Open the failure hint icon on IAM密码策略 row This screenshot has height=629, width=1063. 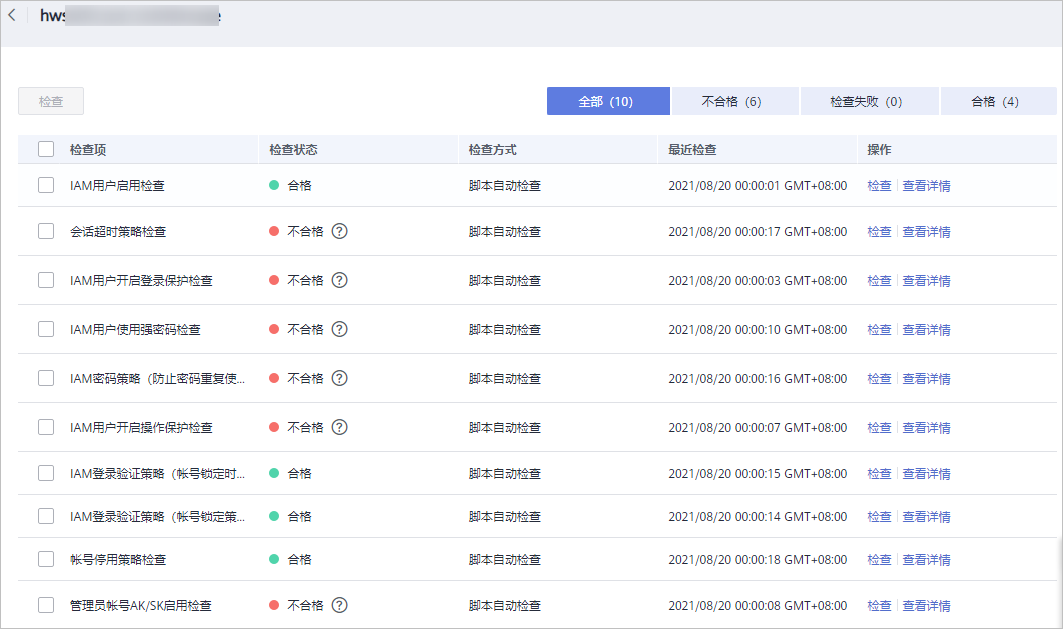click(339, 378)
